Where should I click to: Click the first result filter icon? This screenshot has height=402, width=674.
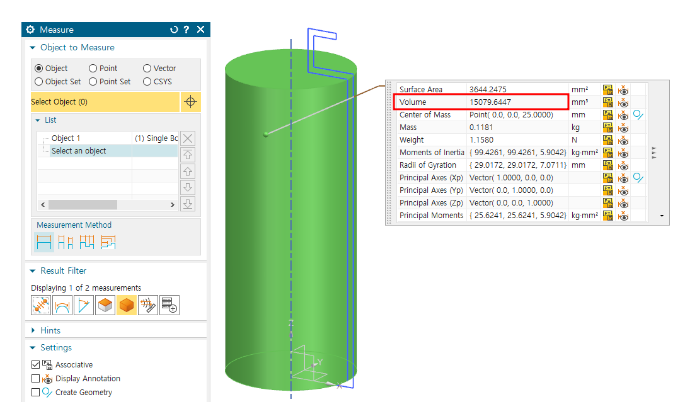point(41,305)
